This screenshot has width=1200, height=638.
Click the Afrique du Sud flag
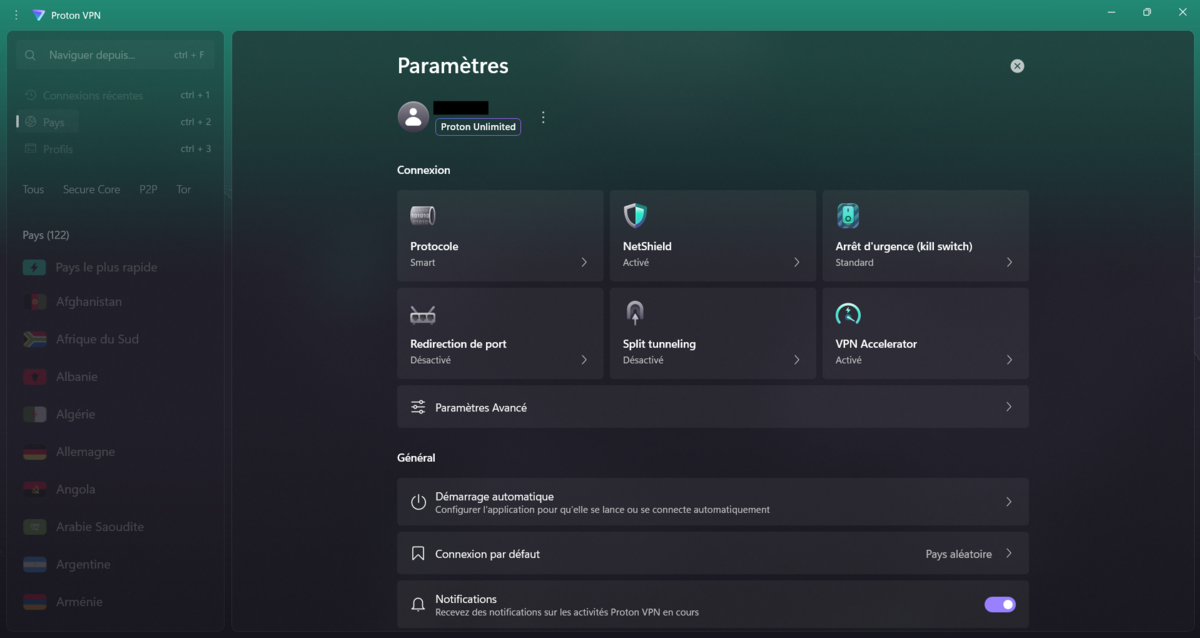35,339
